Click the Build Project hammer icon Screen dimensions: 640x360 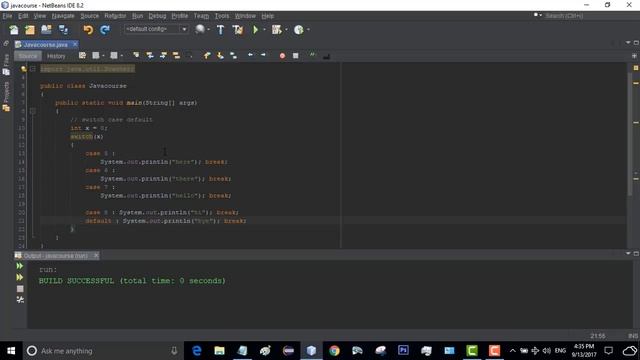point(220,29)
